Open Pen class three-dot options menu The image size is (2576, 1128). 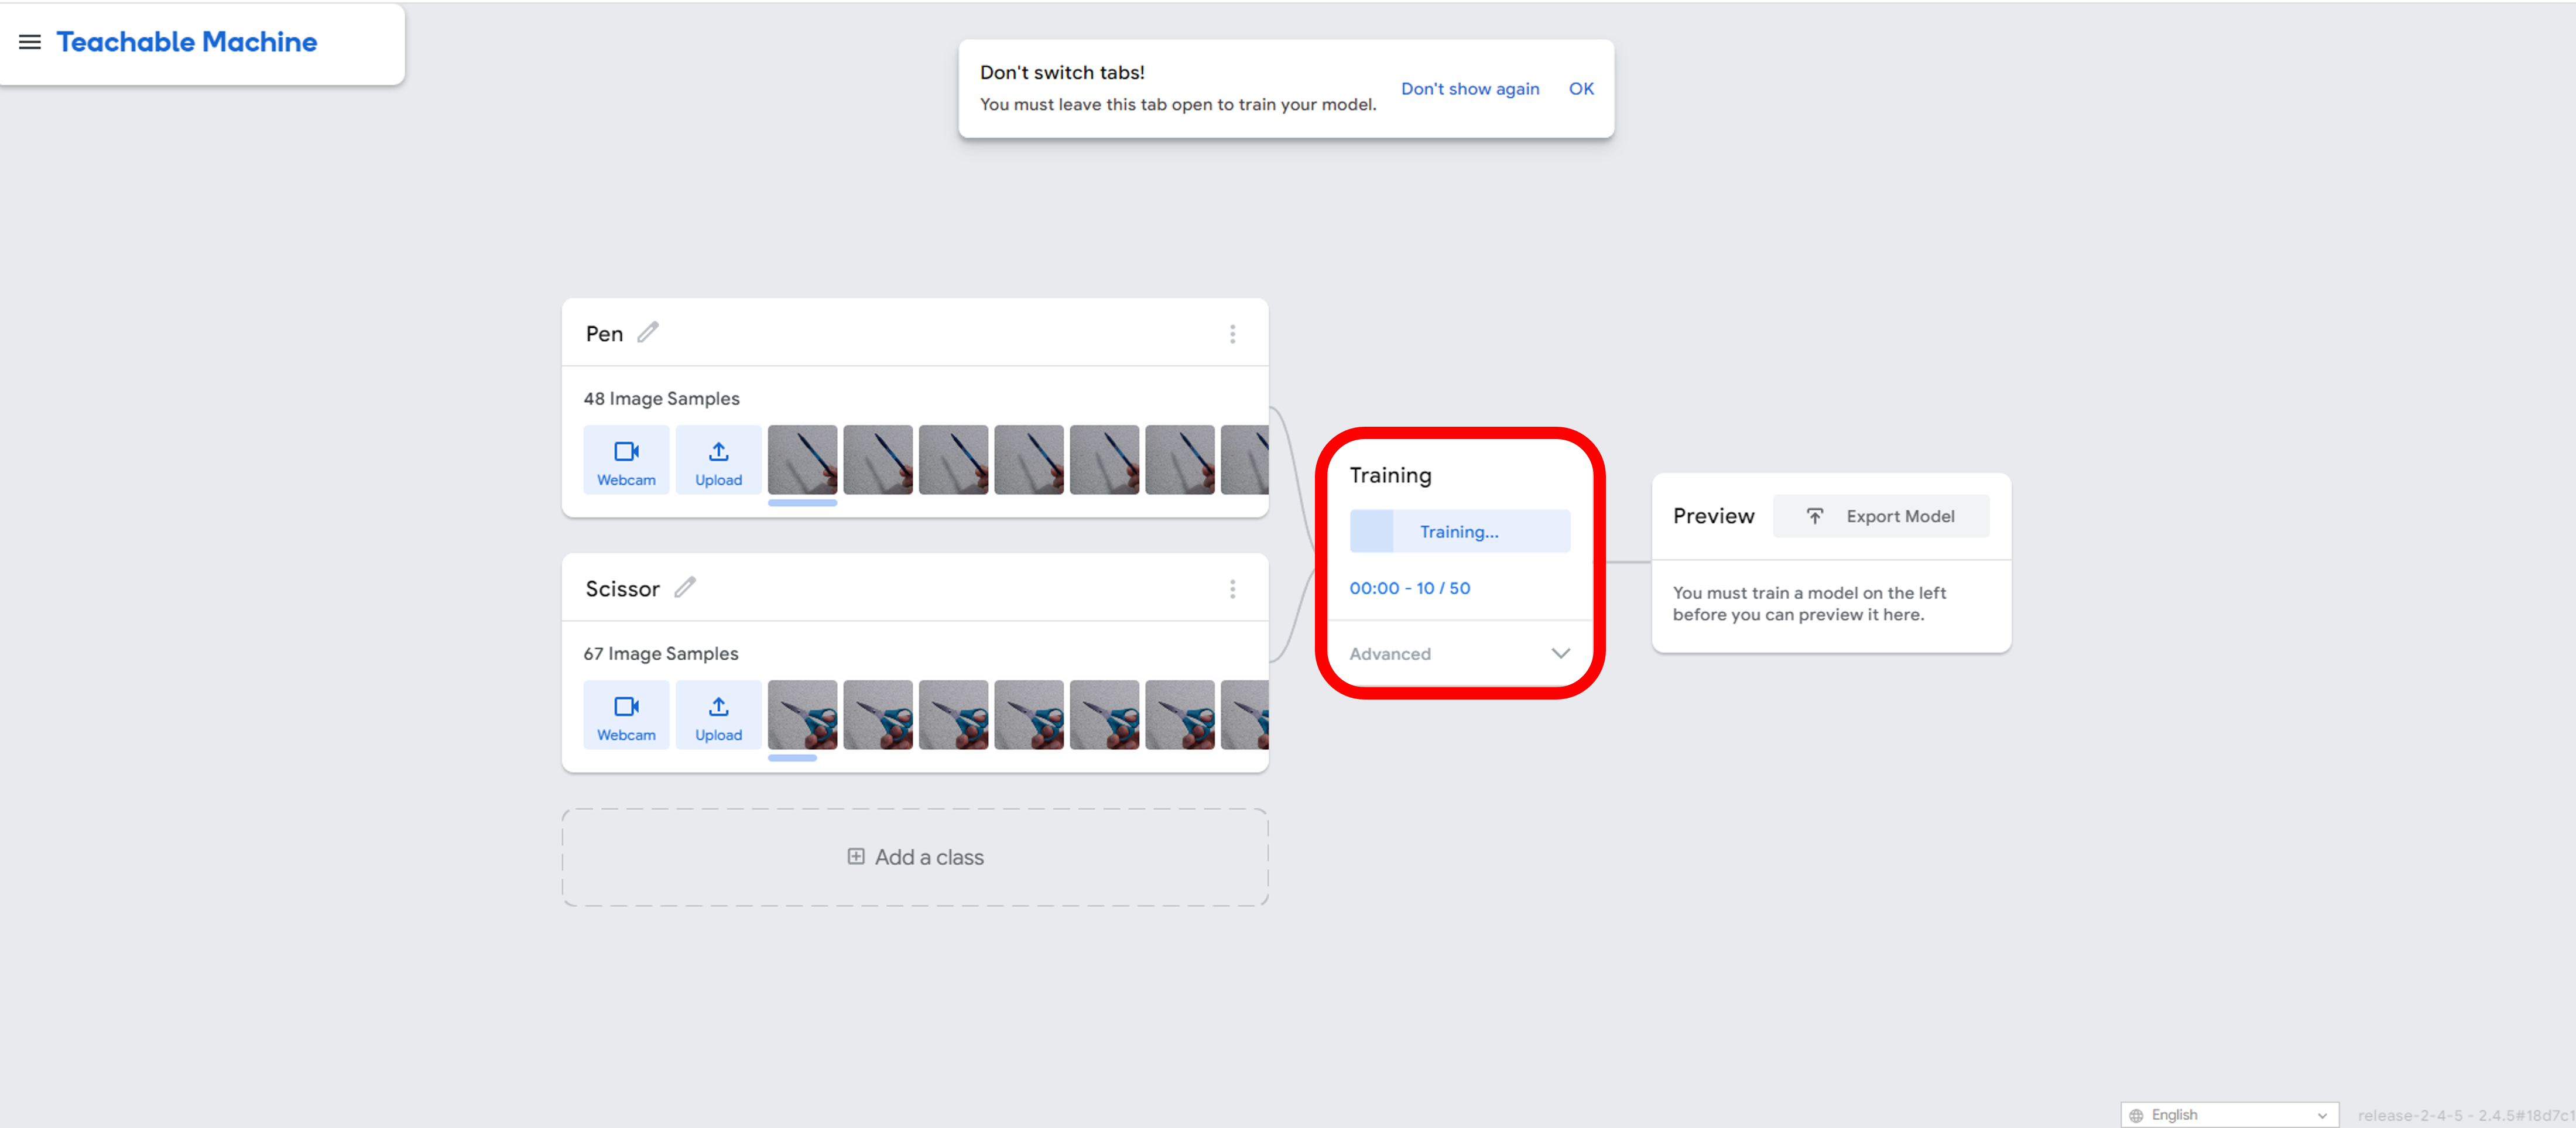[1232, 334]
